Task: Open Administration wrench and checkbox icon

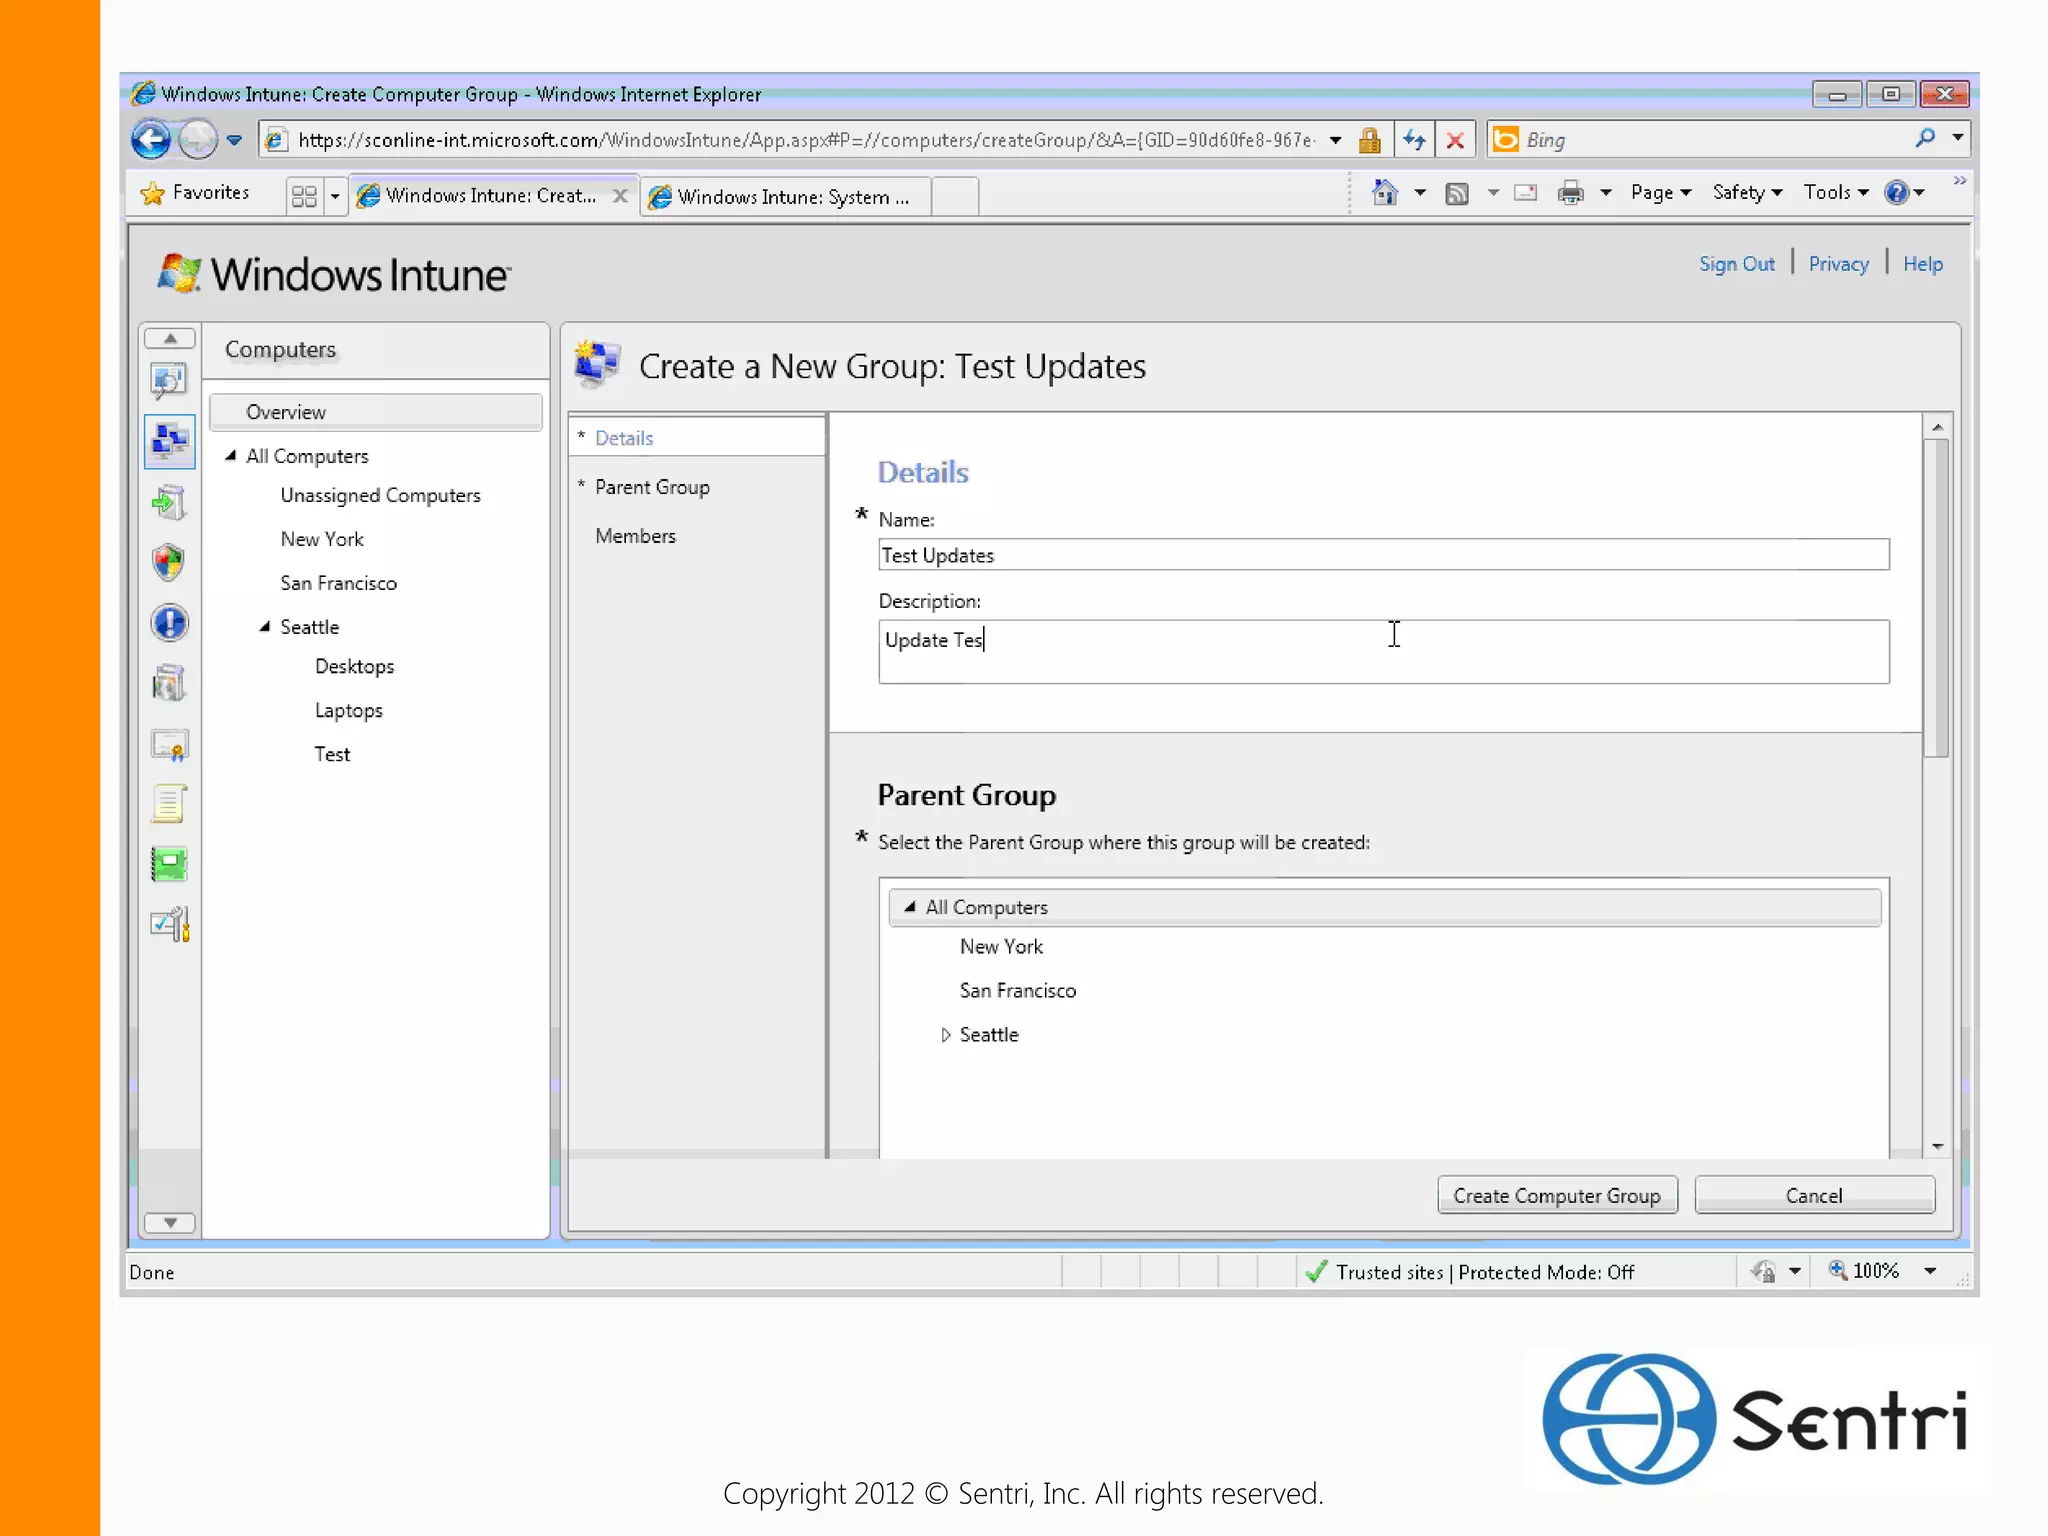Action: 169,925
